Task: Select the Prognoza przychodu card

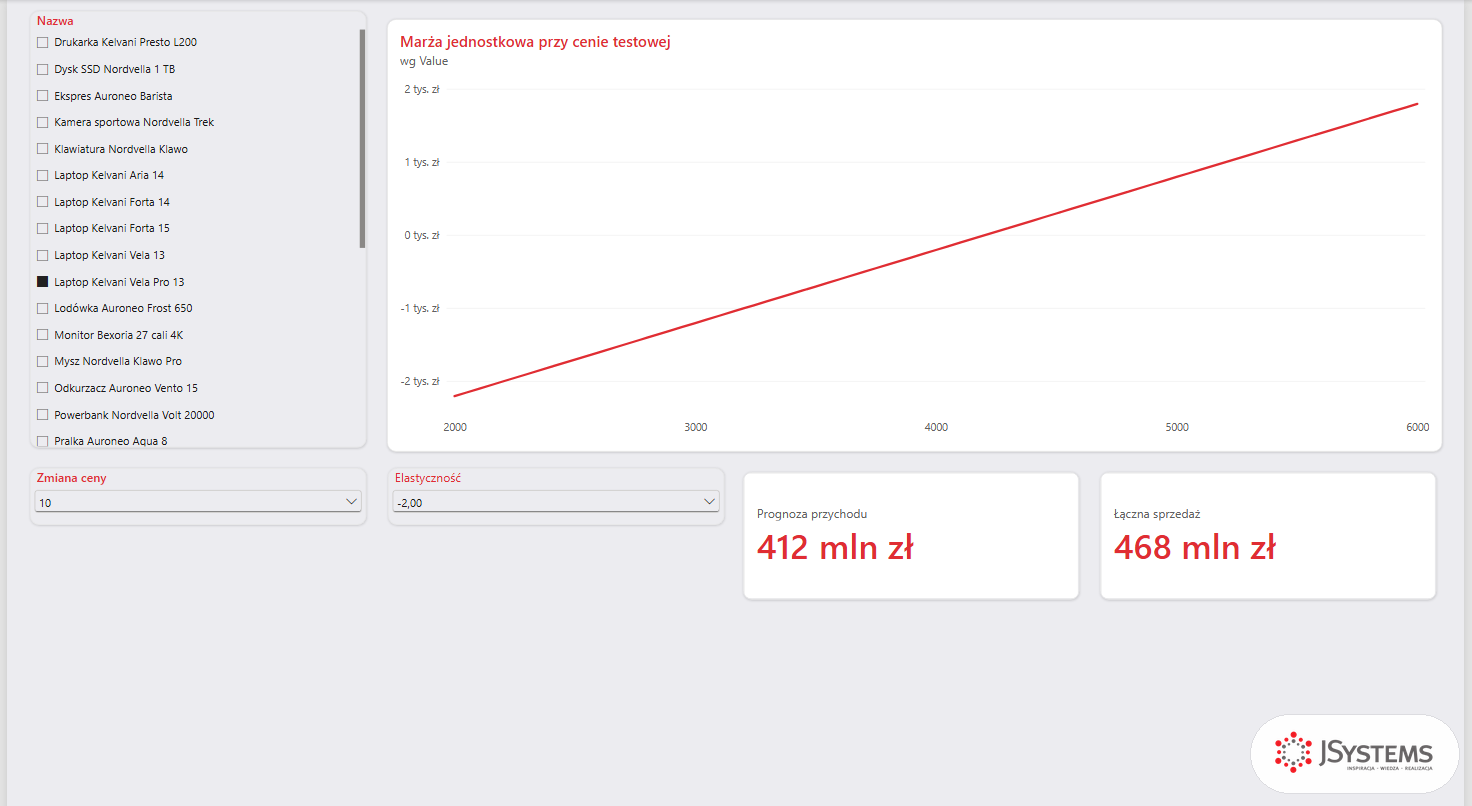Action: click(x=911, y=536)
